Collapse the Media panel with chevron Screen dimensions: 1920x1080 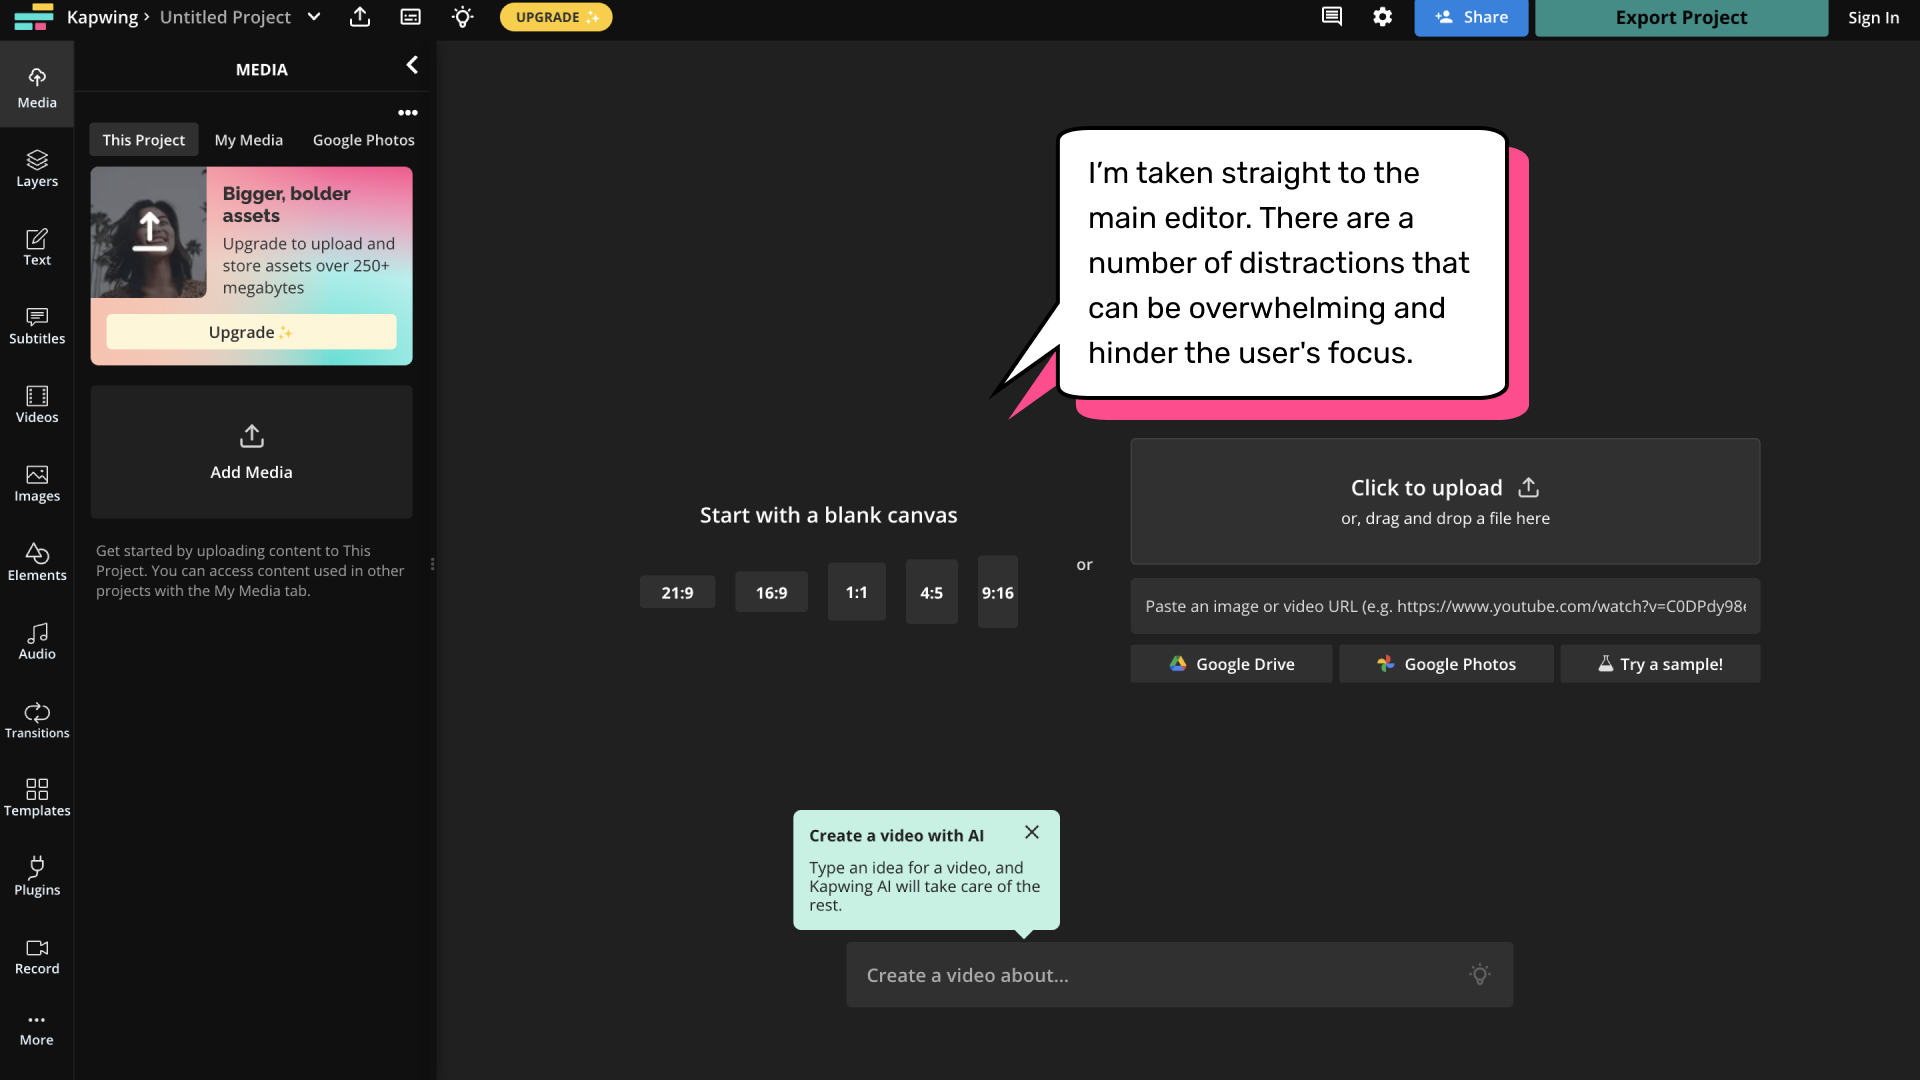tap(412, 66)
